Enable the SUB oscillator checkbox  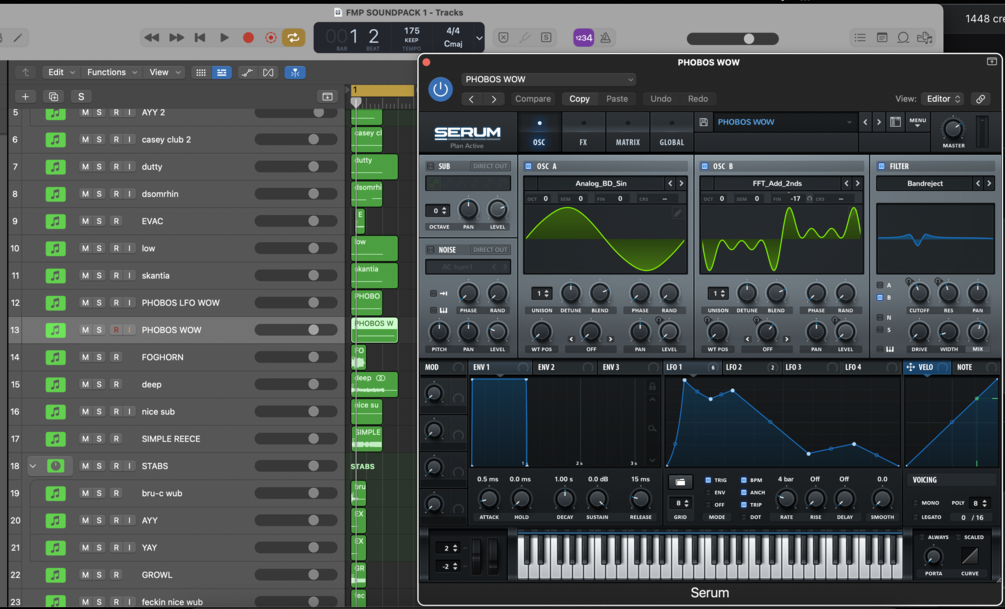coord(430,166)
